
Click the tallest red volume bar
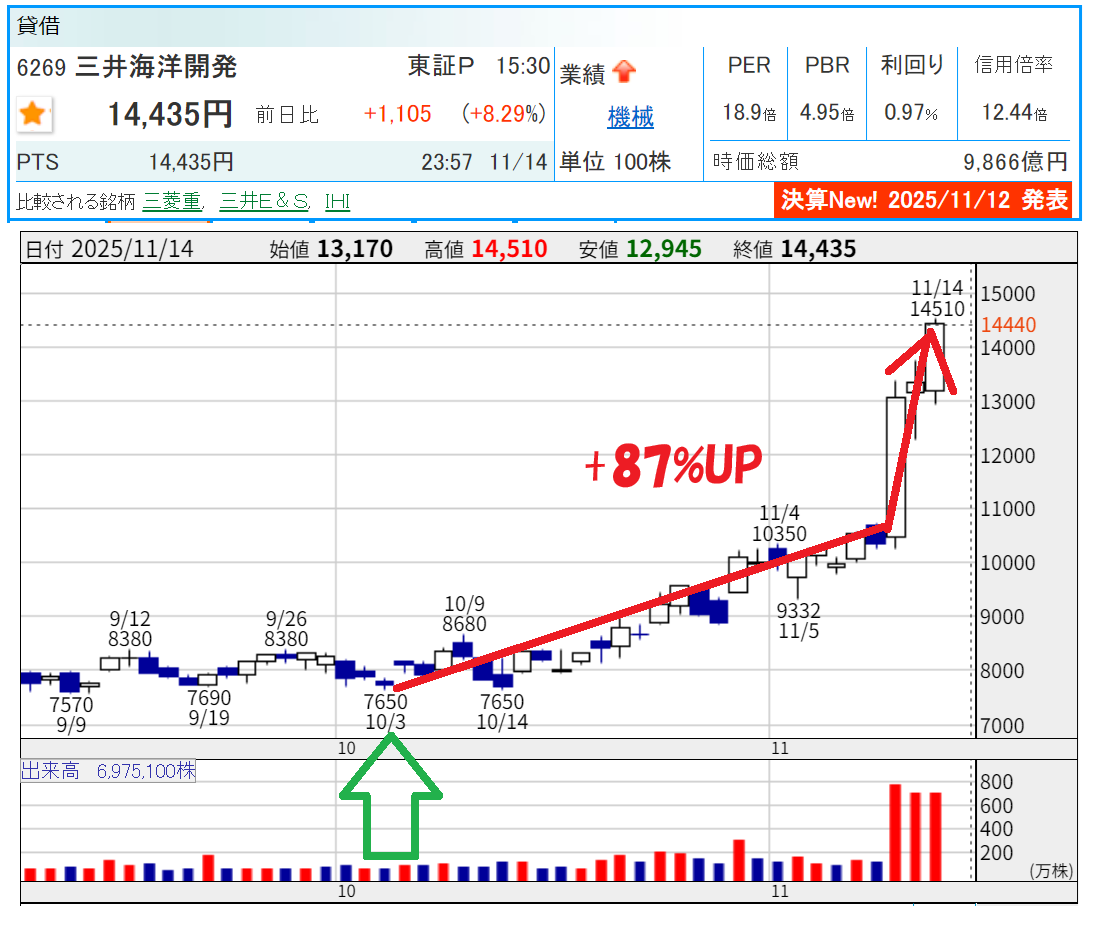pyautogui.click(x=895, y=832)
